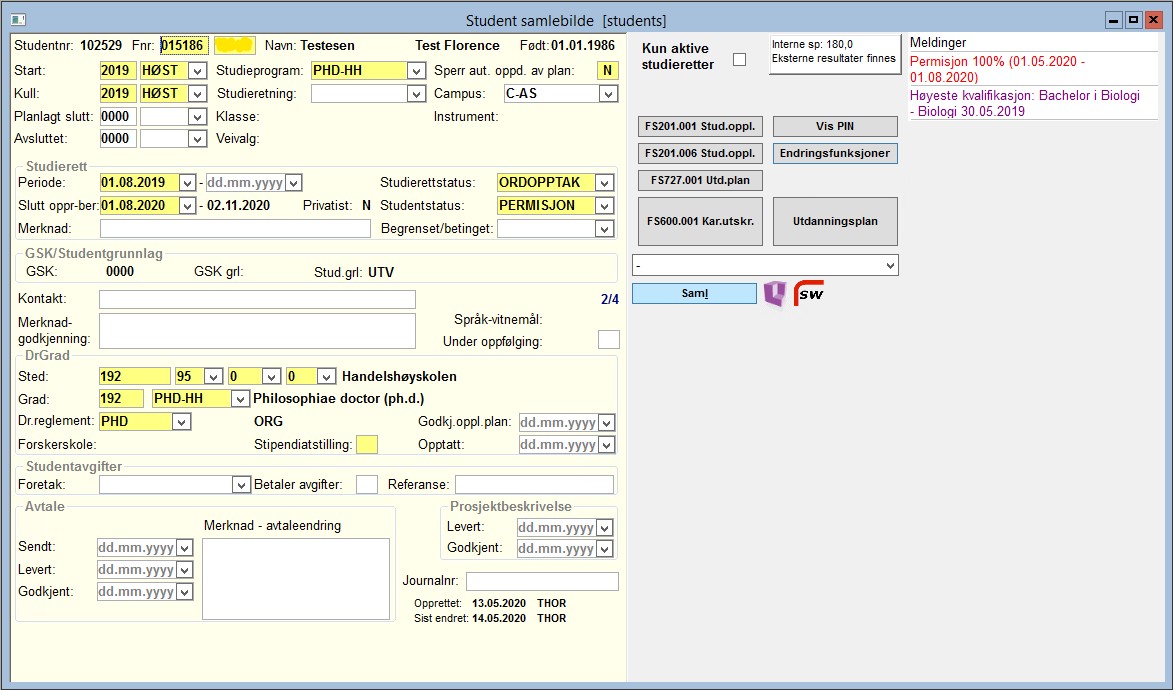Viewport: 1173px width, 690px height.
Task: Open the Godkj.oppl.plan date picker
Action: pyautogui.click(x=607, y=423)
